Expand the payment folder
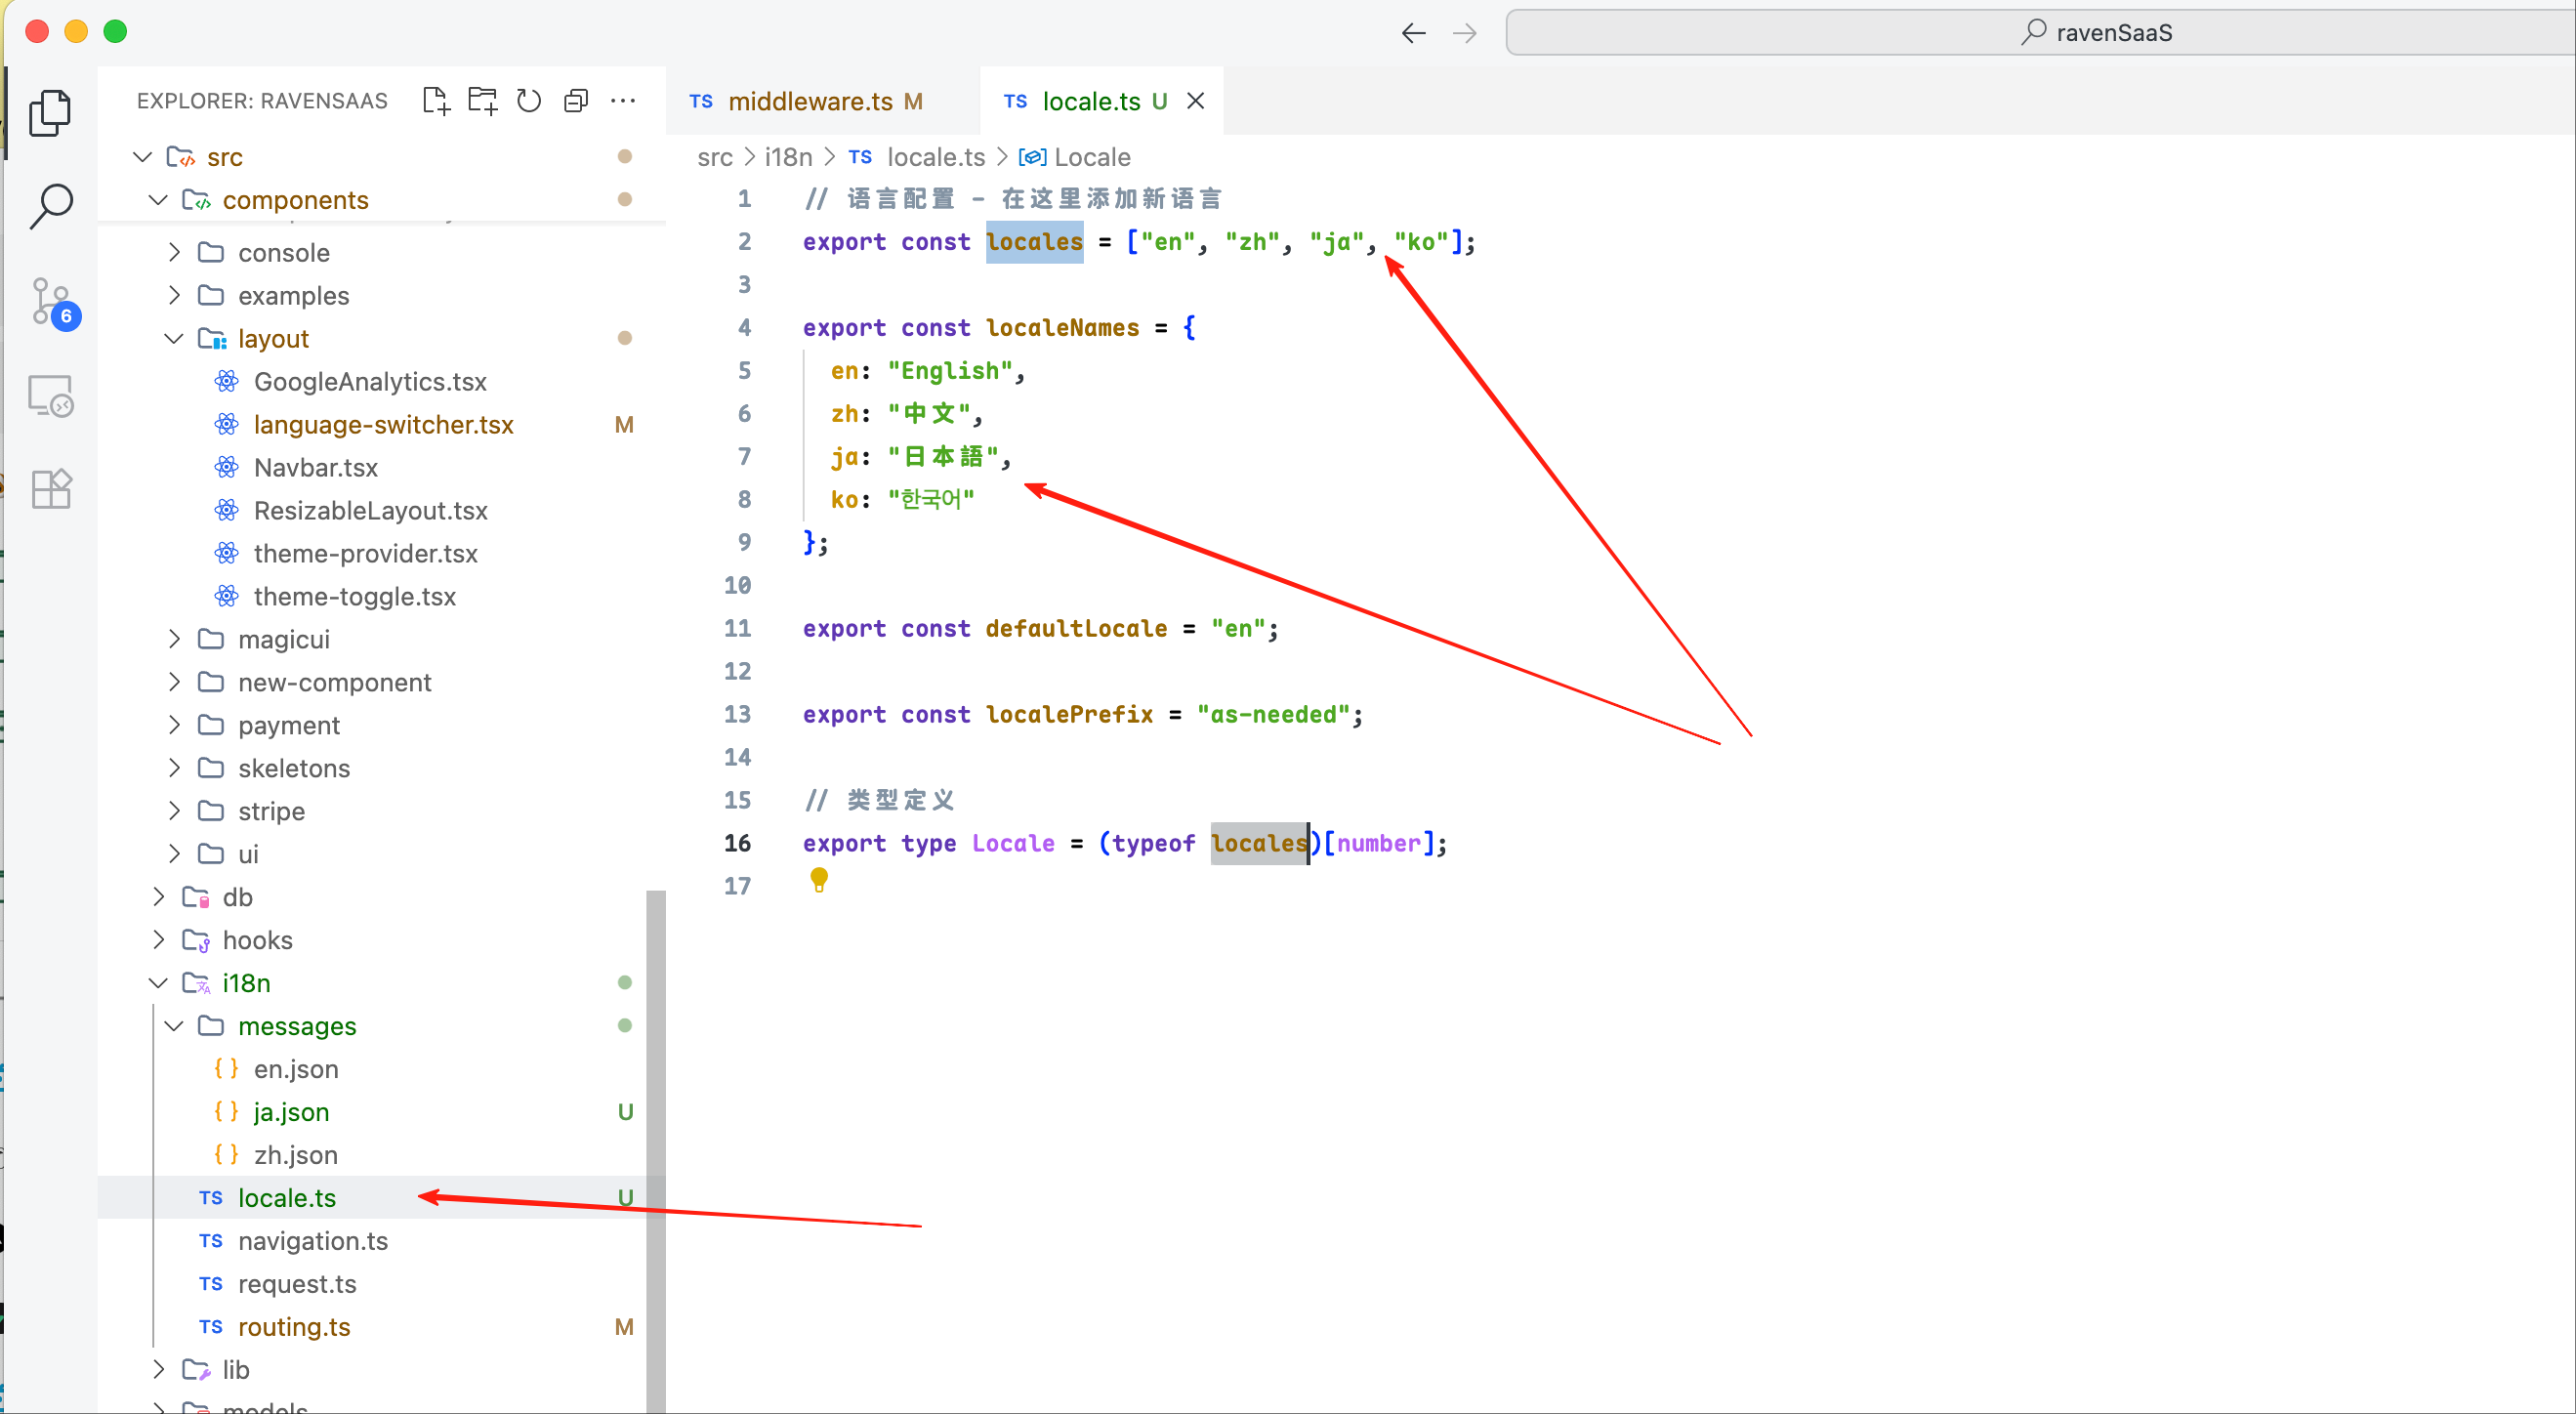The width and height of the screenshot is (2576, 1414). click(x=174, y=725)
